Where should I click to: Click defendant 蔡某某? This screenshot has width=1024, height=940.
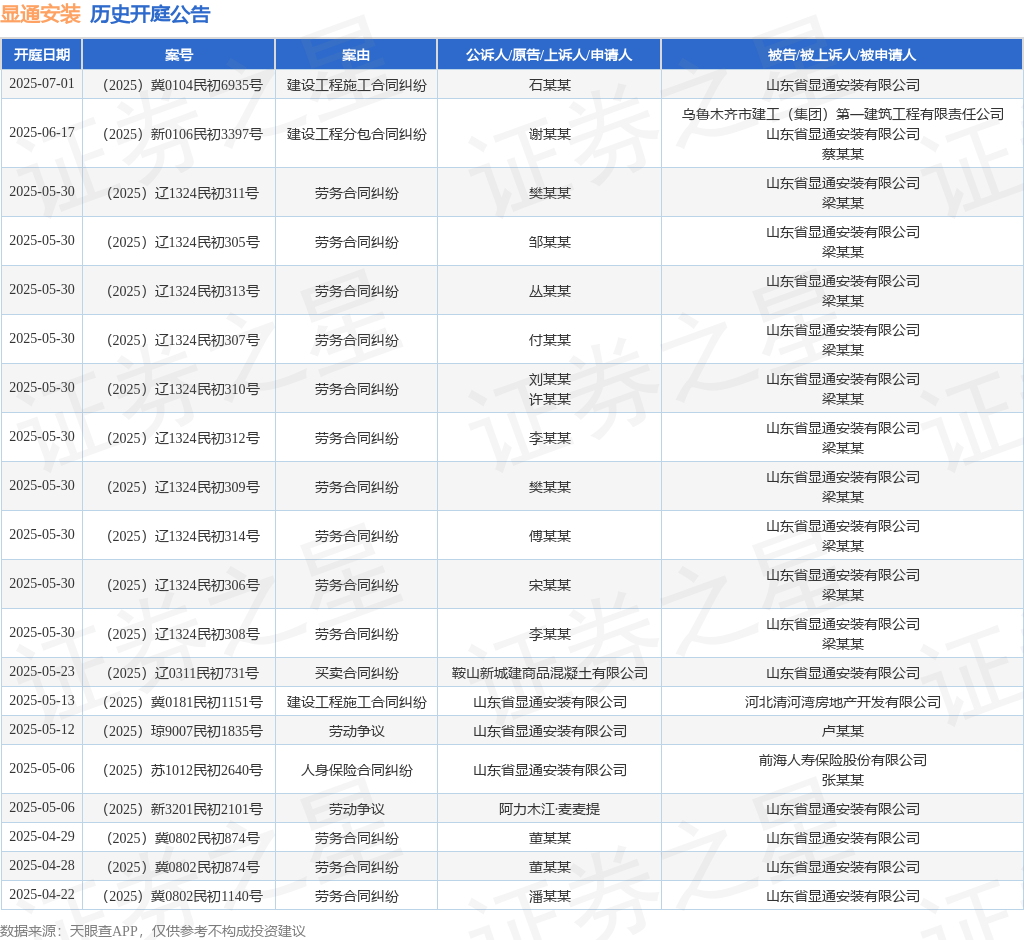[x=842, y=154]
